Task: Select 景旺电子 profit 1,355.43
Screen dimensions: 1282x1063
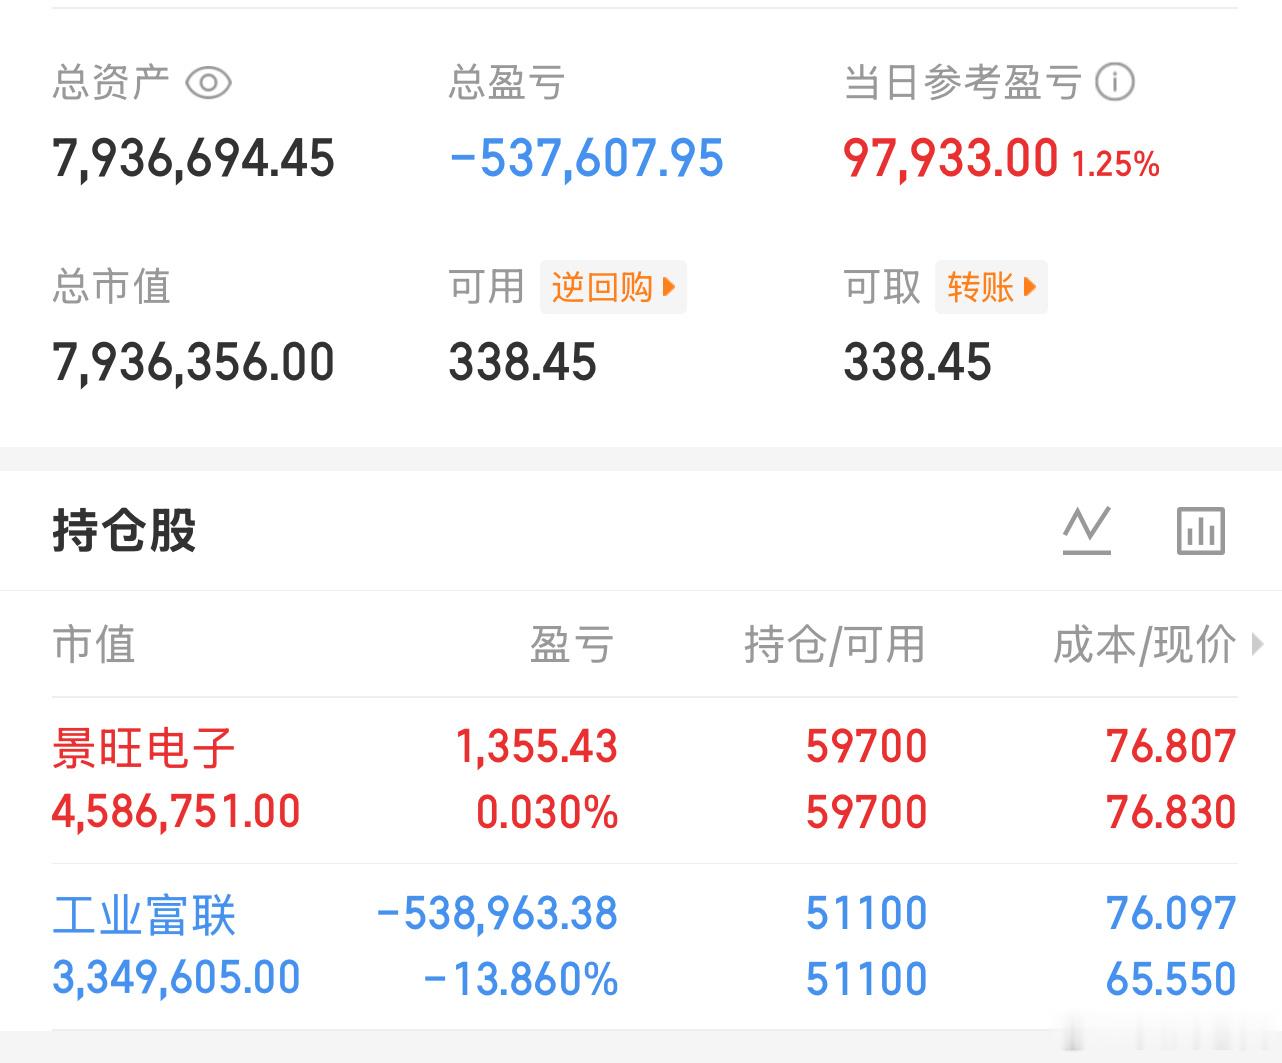Action: [537, 747]
